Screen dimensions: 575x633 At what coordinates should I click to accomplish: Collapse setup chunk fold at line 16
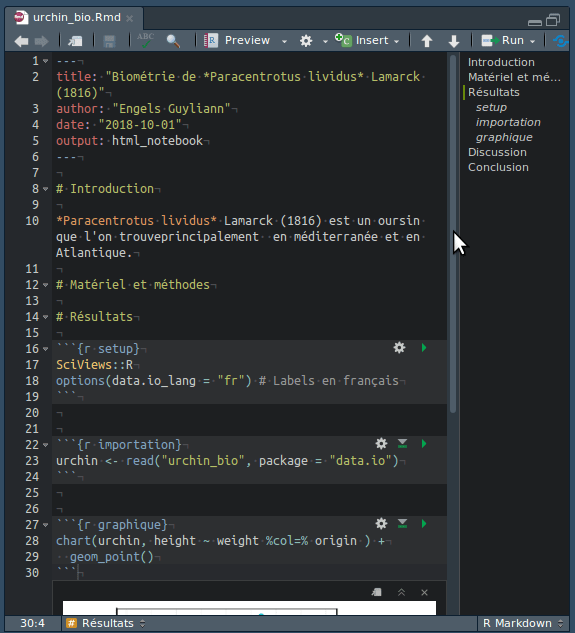pyautogui.click(x=46, y=349)
